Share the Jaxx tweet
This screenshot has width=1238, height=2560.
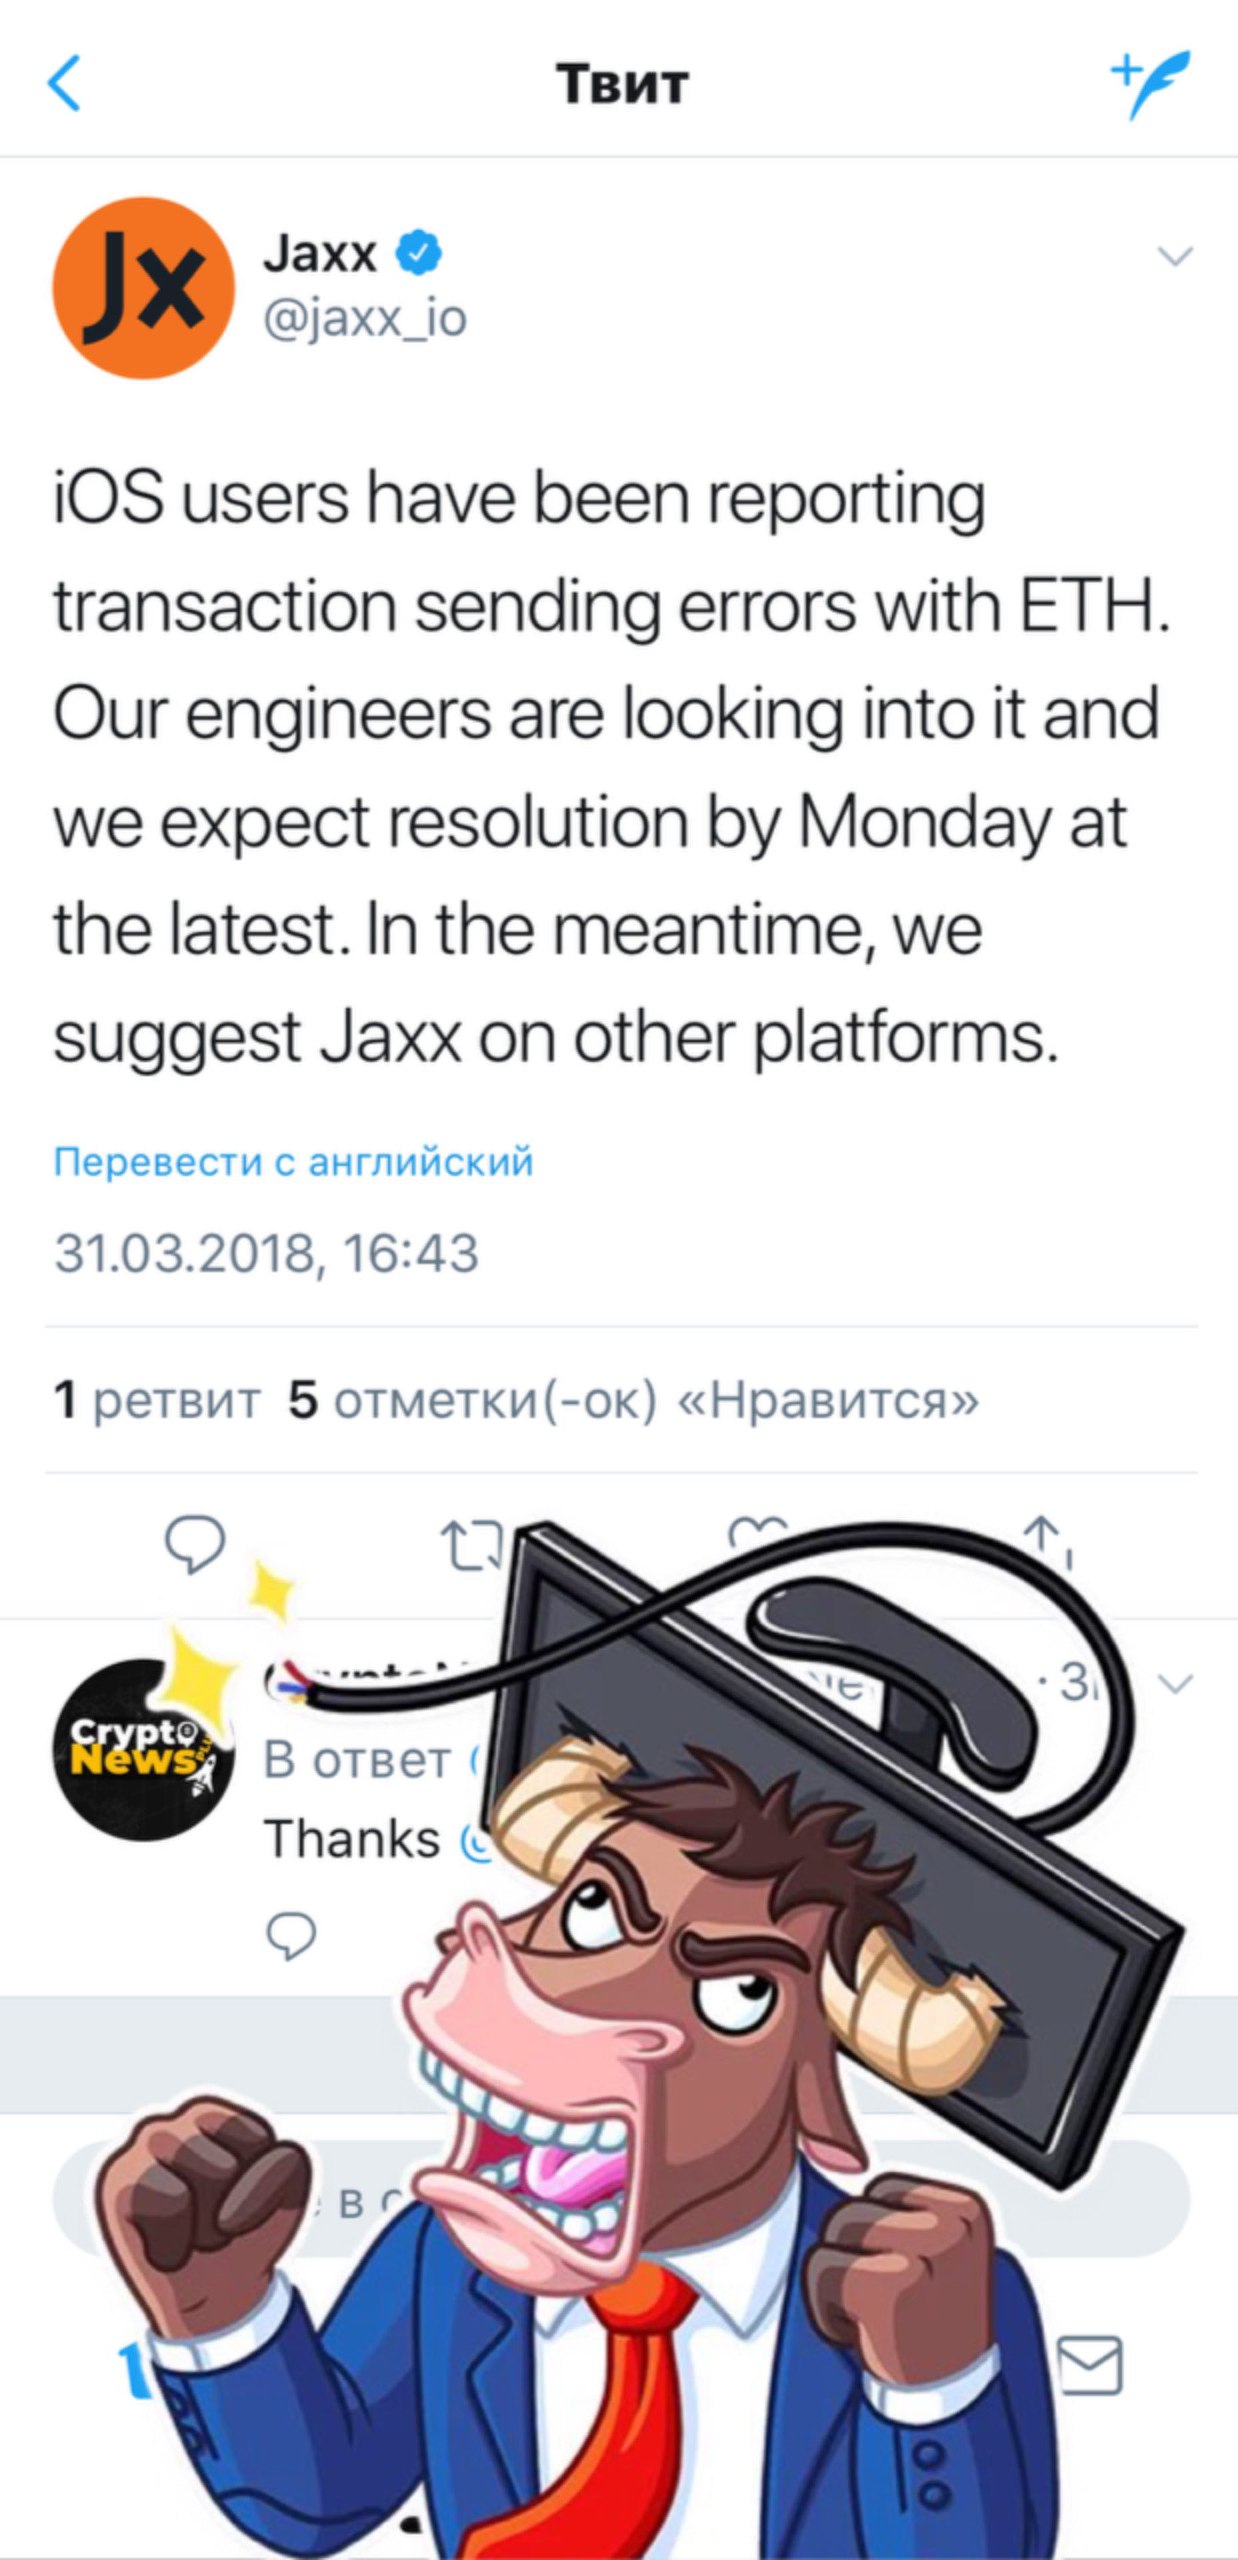coord(1046,1540)
